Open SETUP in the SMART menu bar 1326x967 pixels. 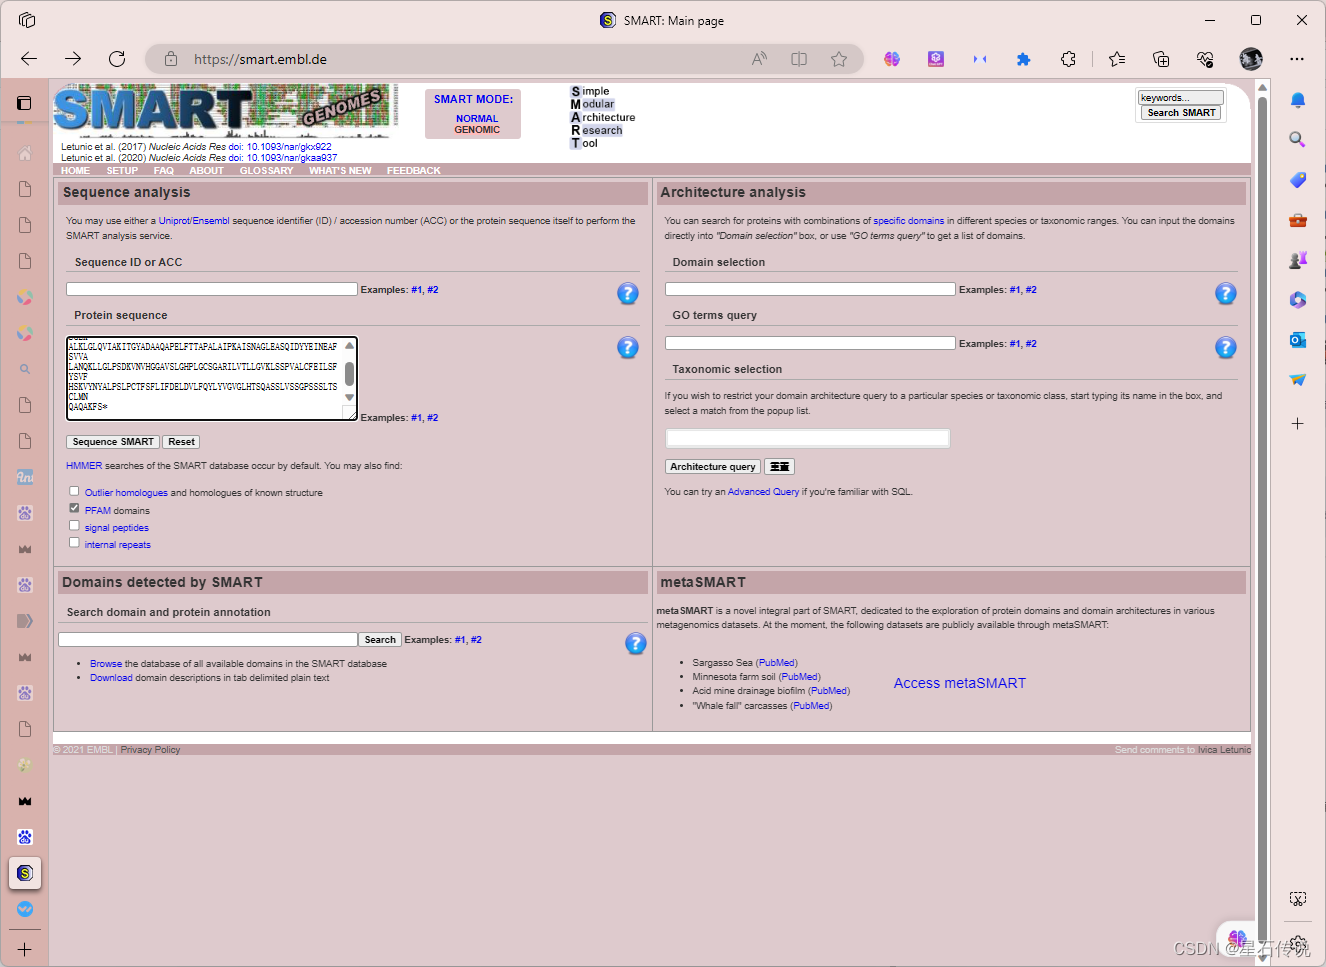pyautogui.click(x=122, y=171)
